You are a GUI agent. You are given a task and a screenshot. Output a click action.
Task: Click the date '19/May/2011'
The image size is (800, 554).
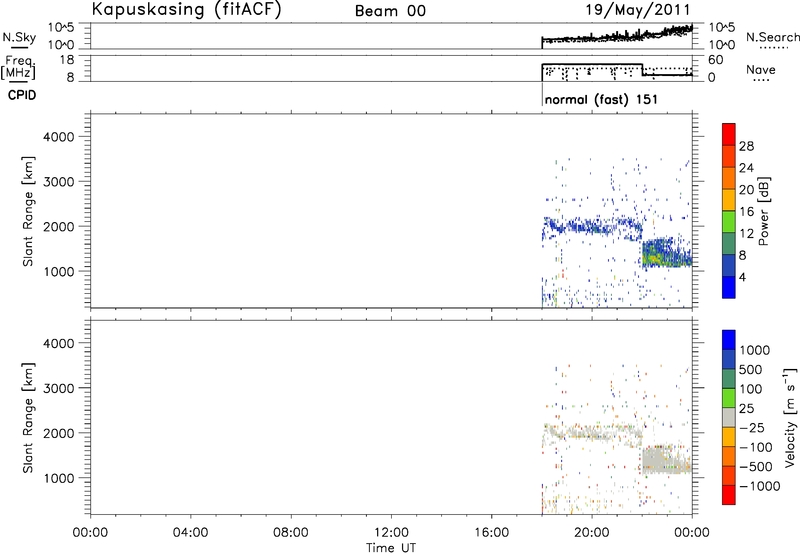click(638, 10)
